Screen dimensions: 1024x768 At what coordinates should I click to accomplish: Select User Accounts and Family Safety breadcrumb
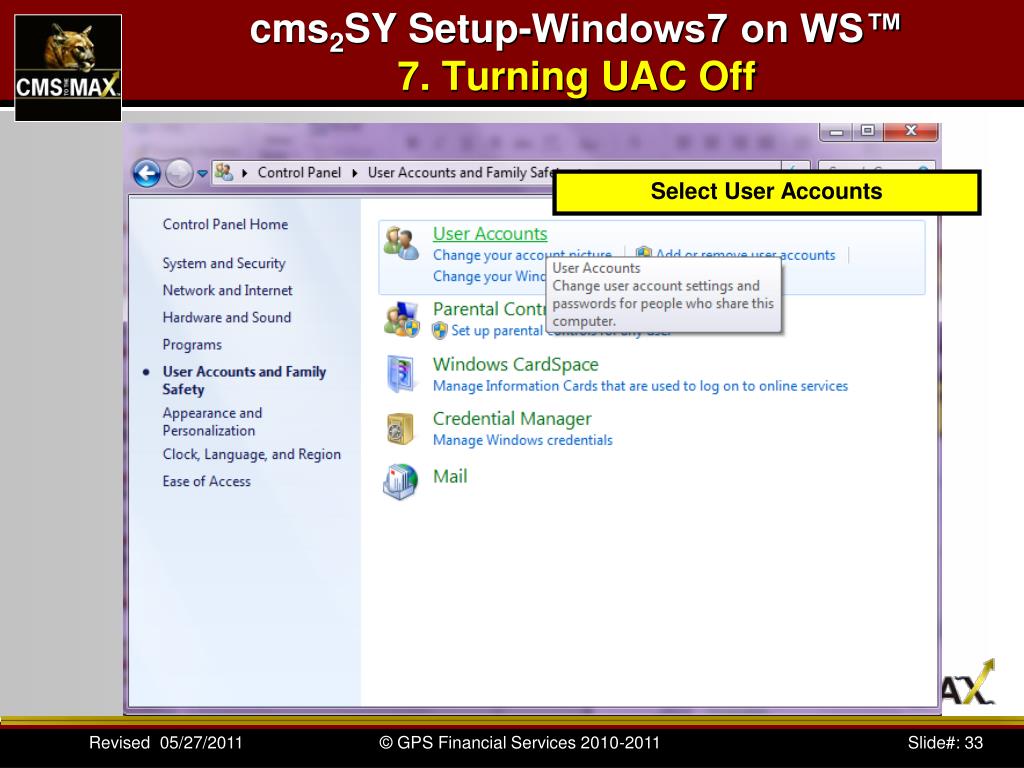[x=460, y=172]
